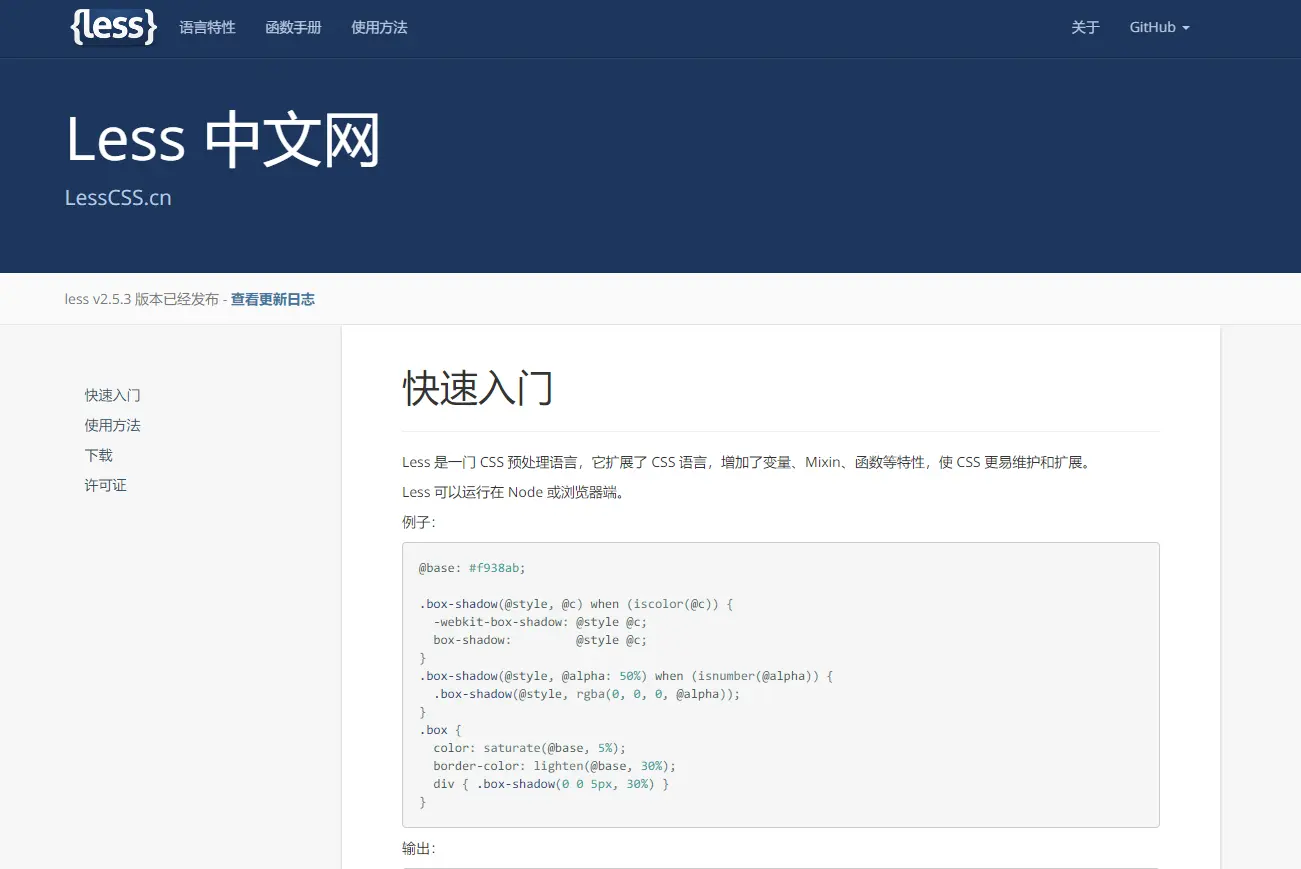Jump to 许可证 section in sidebar
Image resolution: width=1301 pixels, height=869 pixels.
coord(106,486)
